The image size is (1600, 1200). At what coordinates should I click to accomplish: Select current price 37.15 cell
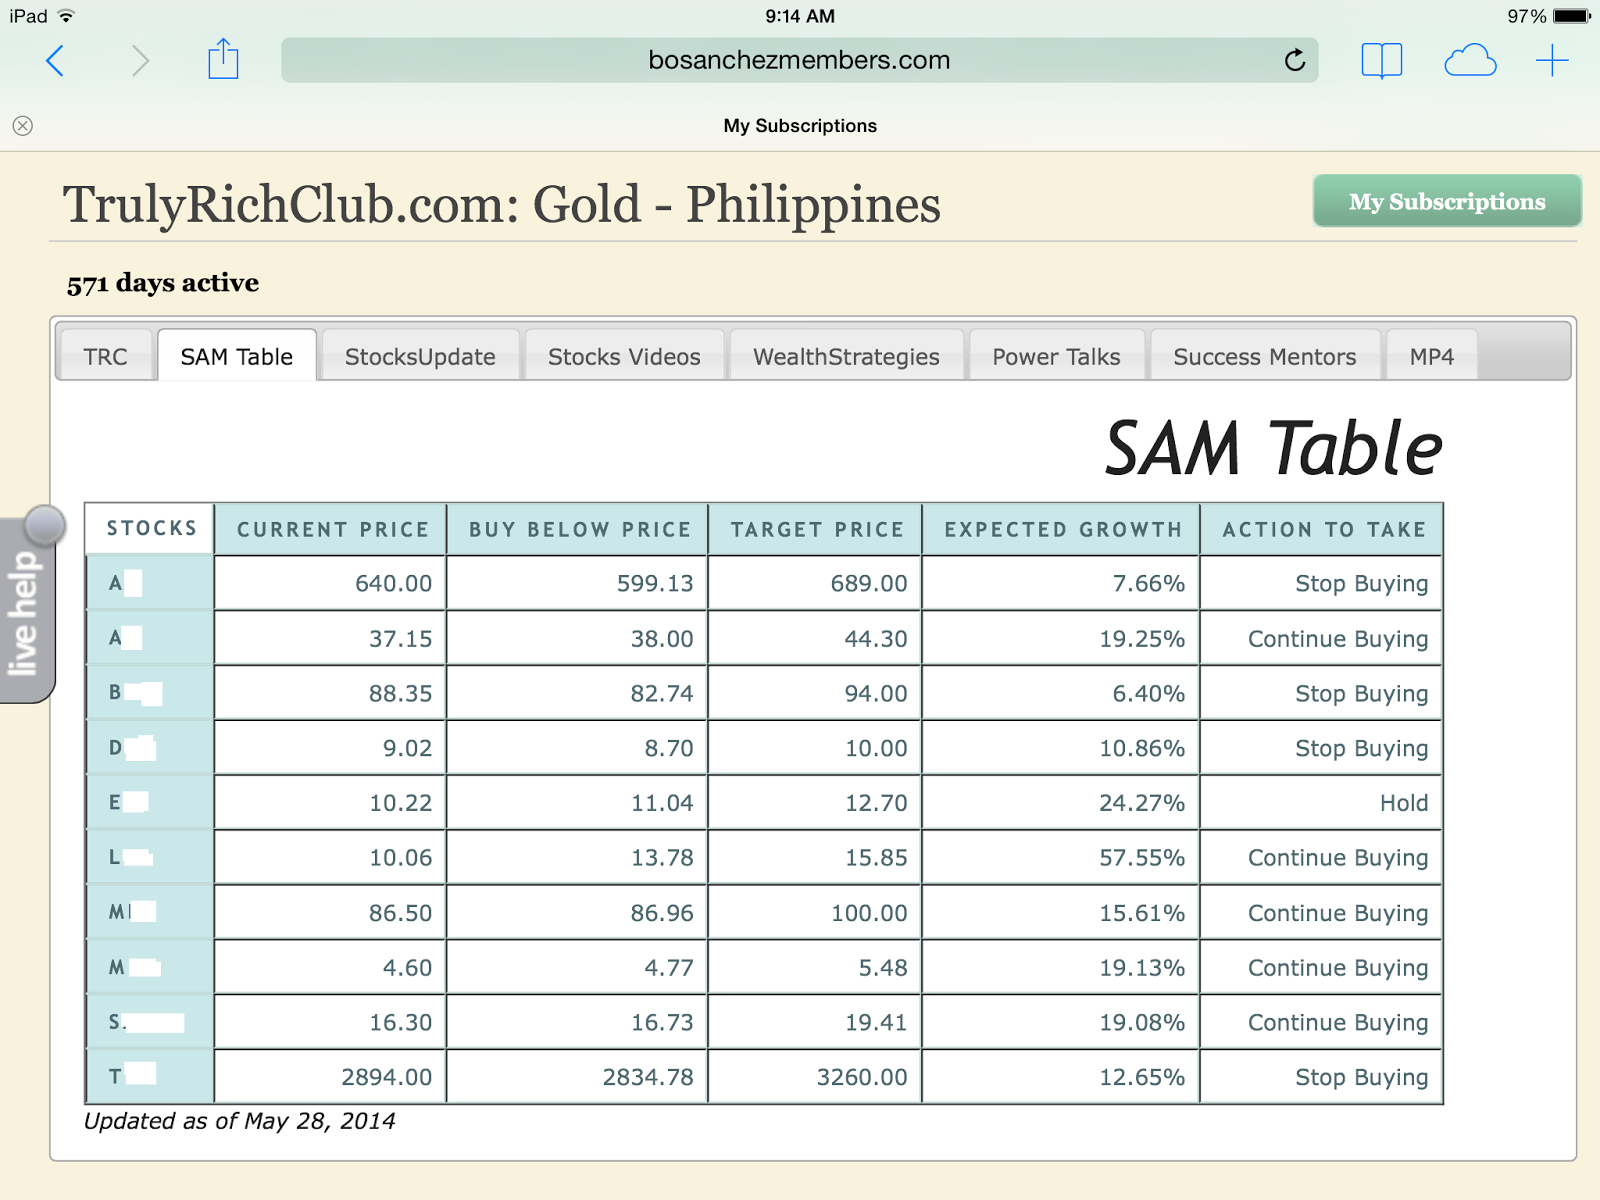click(331, 638)
